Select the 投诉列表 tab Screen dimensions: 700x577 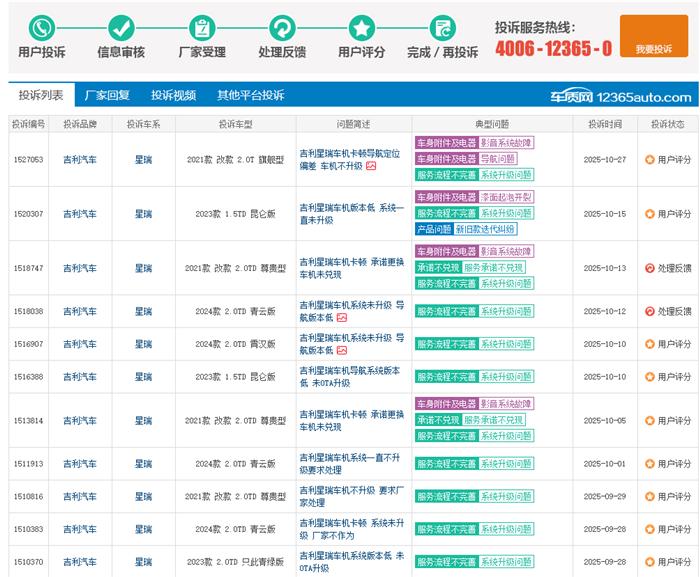(x=41, y=96)
